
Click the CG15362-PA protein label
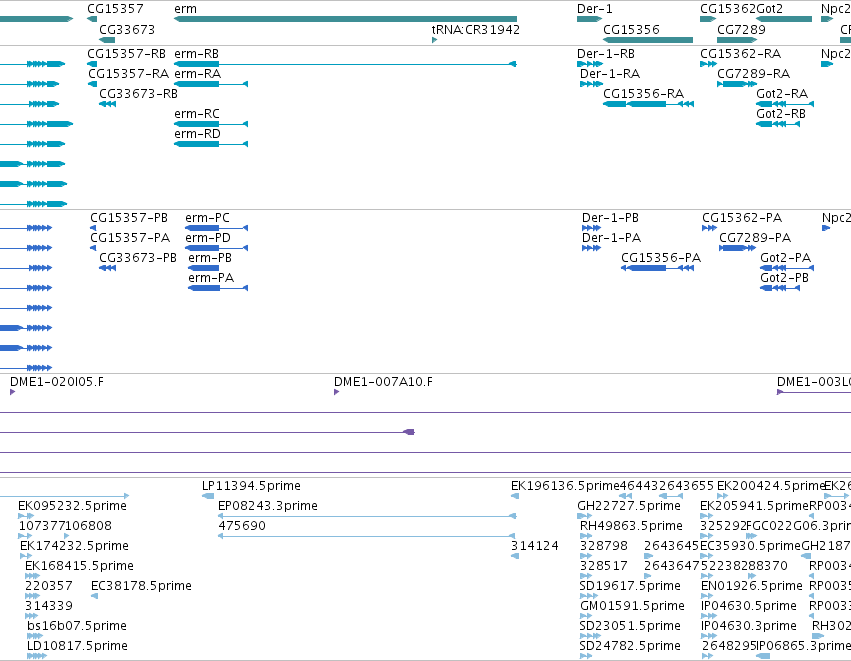click(742, 218)
